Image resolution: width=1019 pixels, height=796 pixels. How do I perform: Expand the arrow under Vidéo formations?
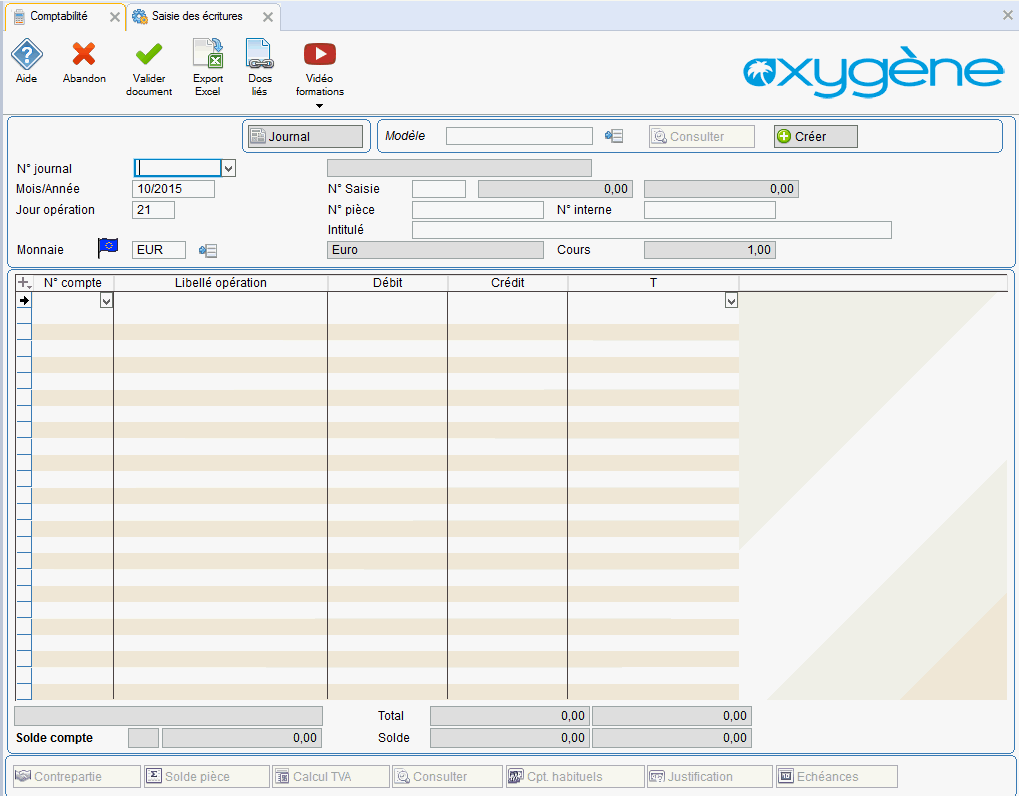coord(319,106)
